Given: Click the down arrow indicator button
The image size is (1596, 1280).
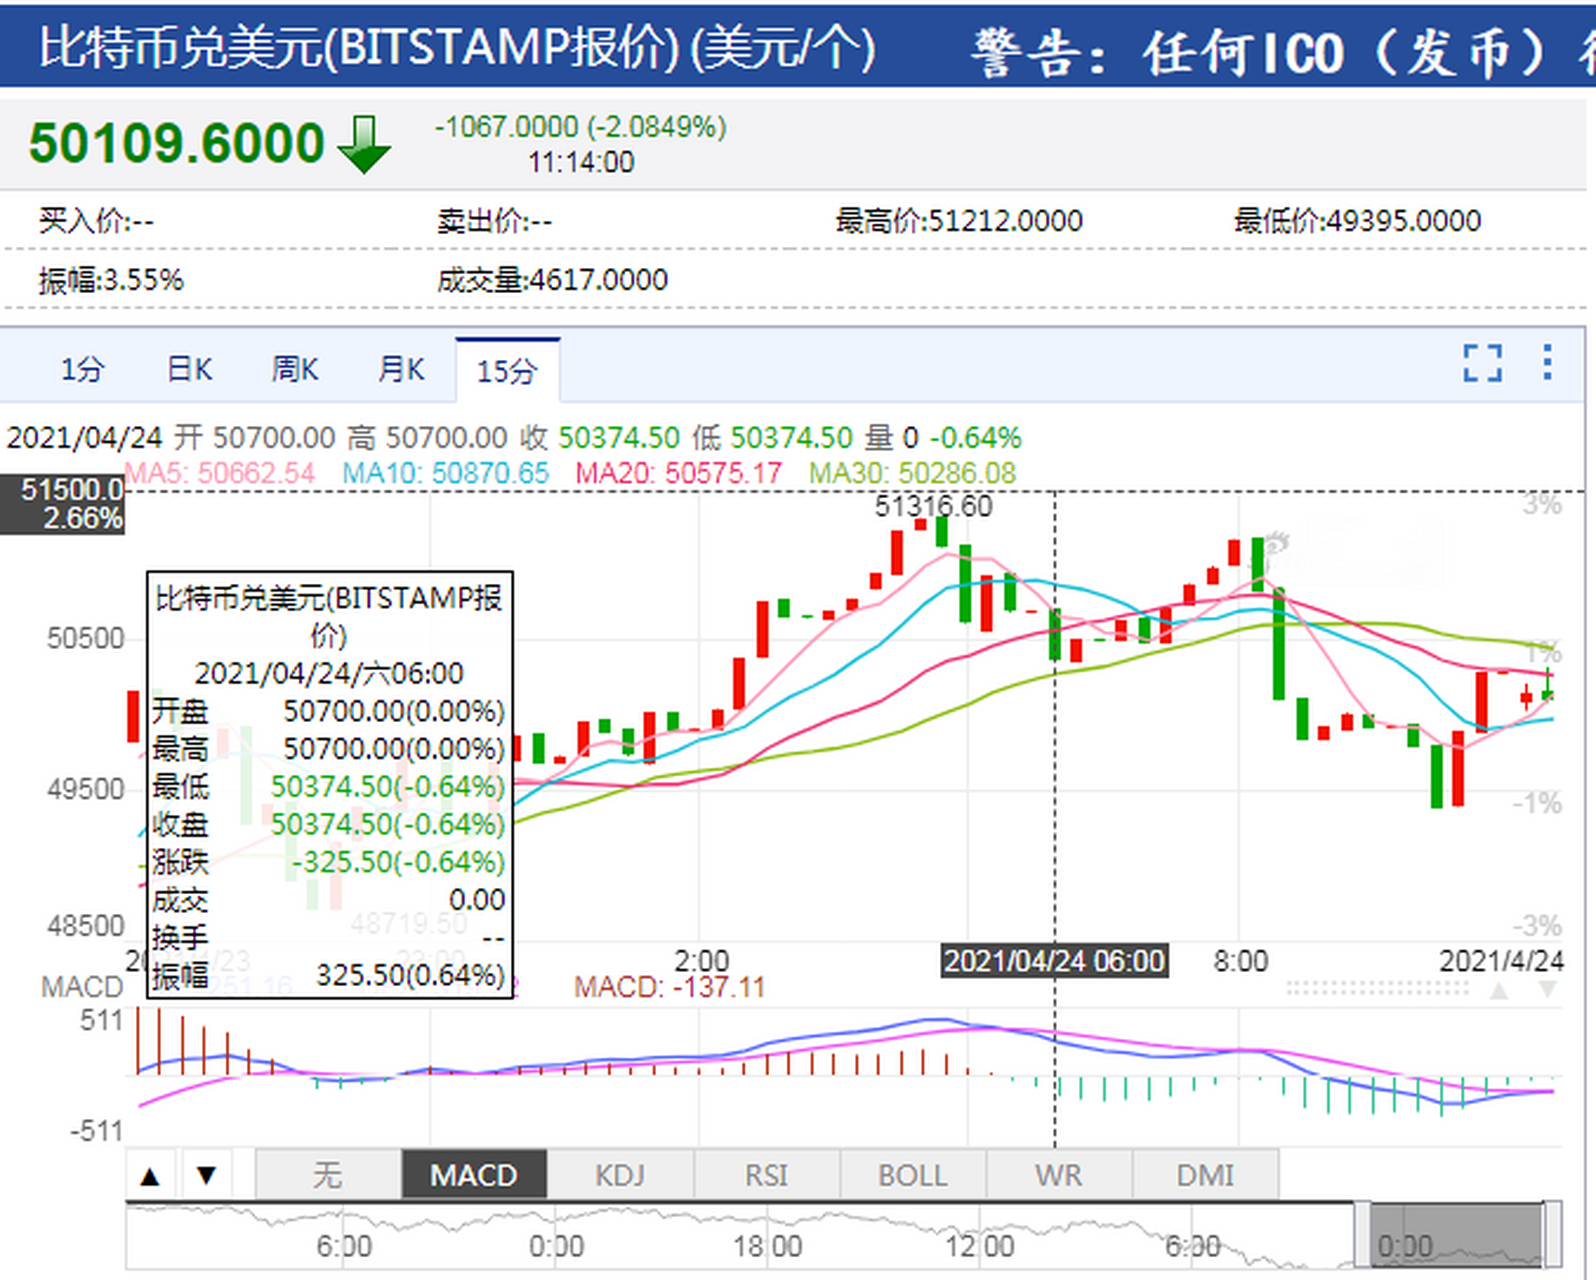Looking at the screenshot, I should tap(206, 1175).
